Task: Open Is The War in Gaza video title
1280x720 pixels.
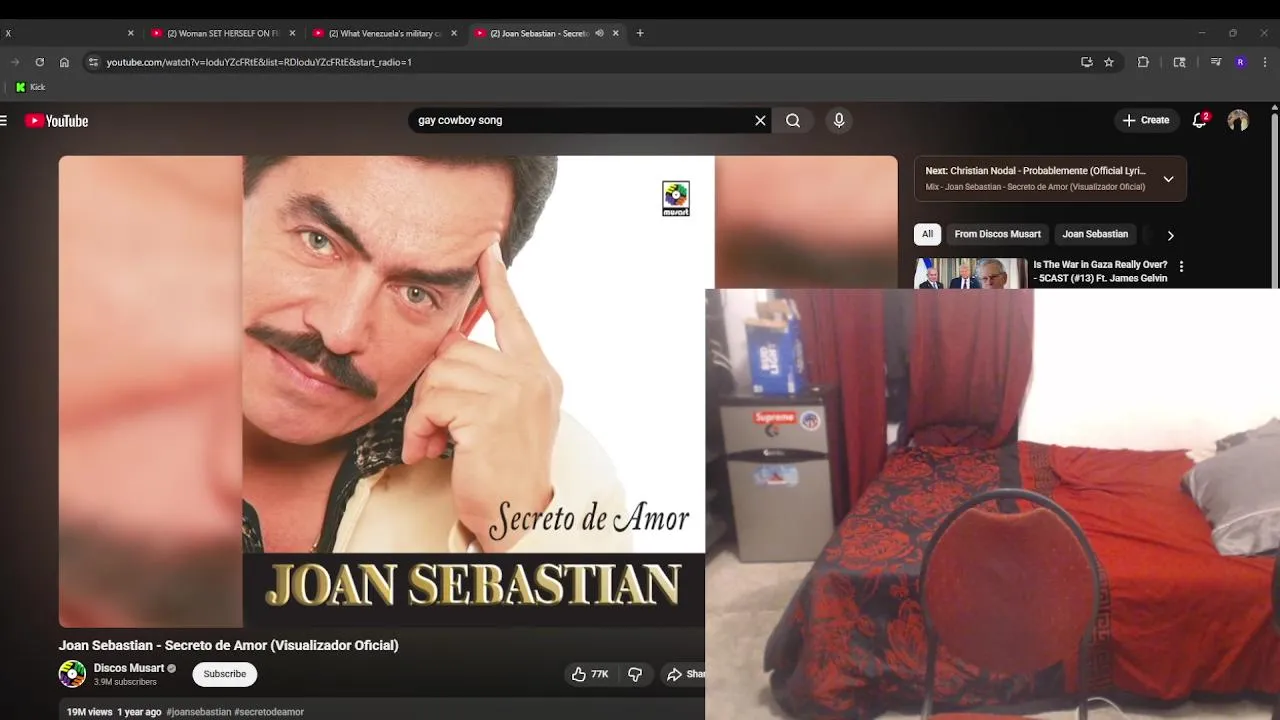Action: click(1100, 271)
